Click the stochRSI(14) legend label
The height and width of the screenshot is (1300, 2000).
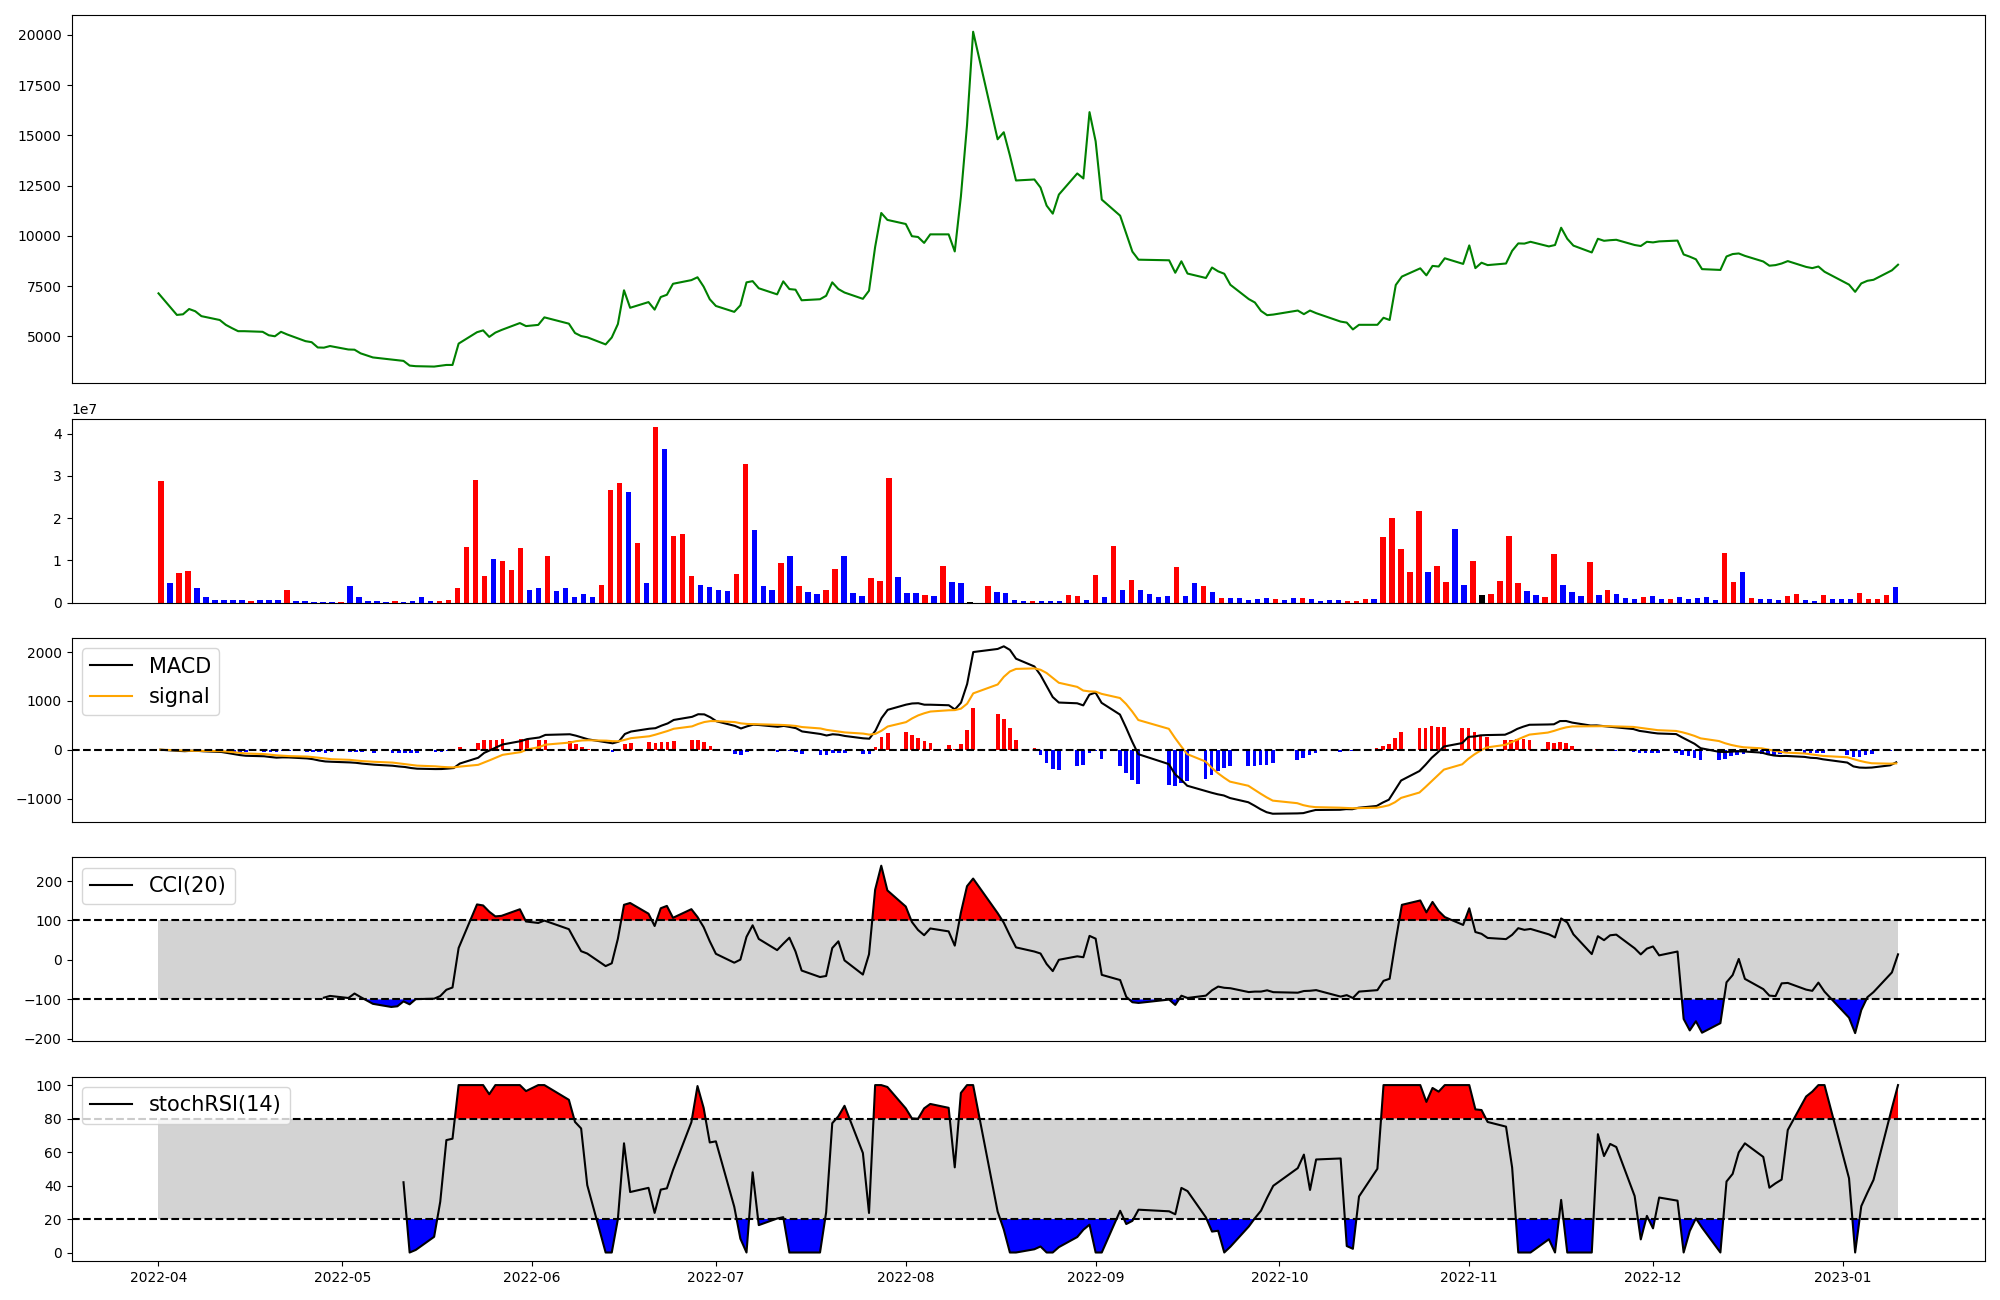coord(214,1104)
